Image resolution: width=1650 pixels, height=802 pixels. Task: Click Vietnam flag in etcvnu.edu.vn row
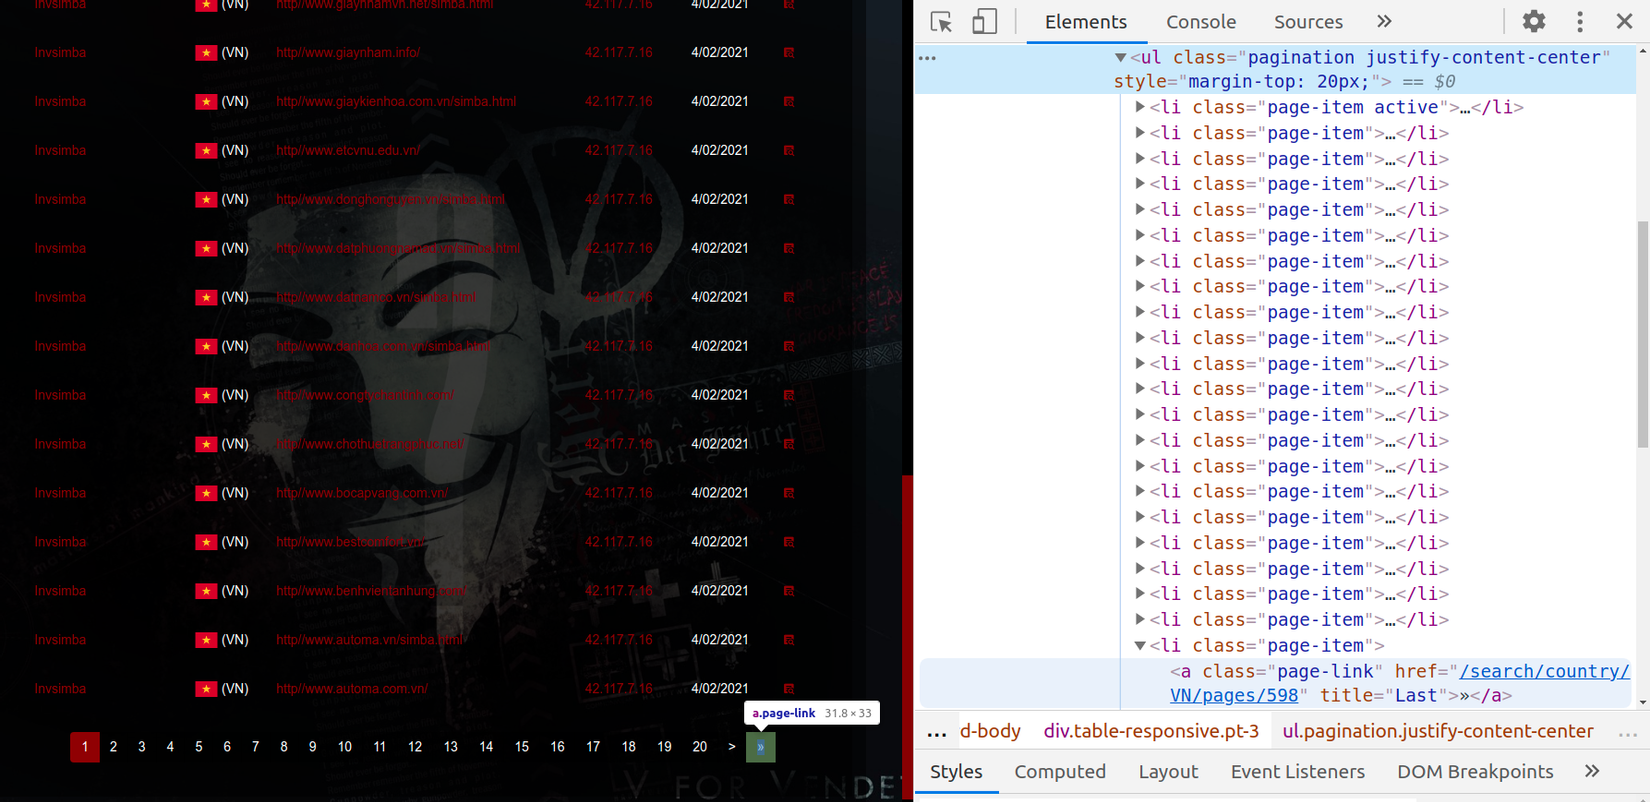point(206,151)
